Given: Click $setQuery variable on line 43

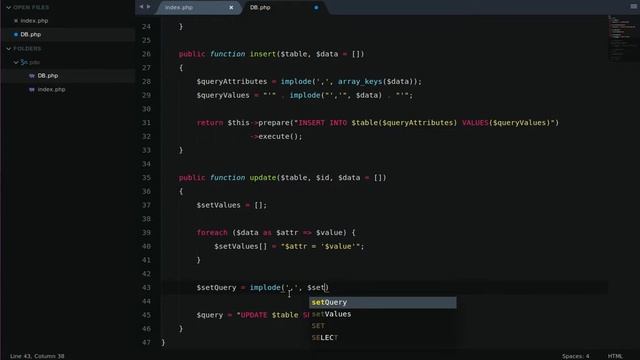Looking at the screenshot, I should coord(216,287).
